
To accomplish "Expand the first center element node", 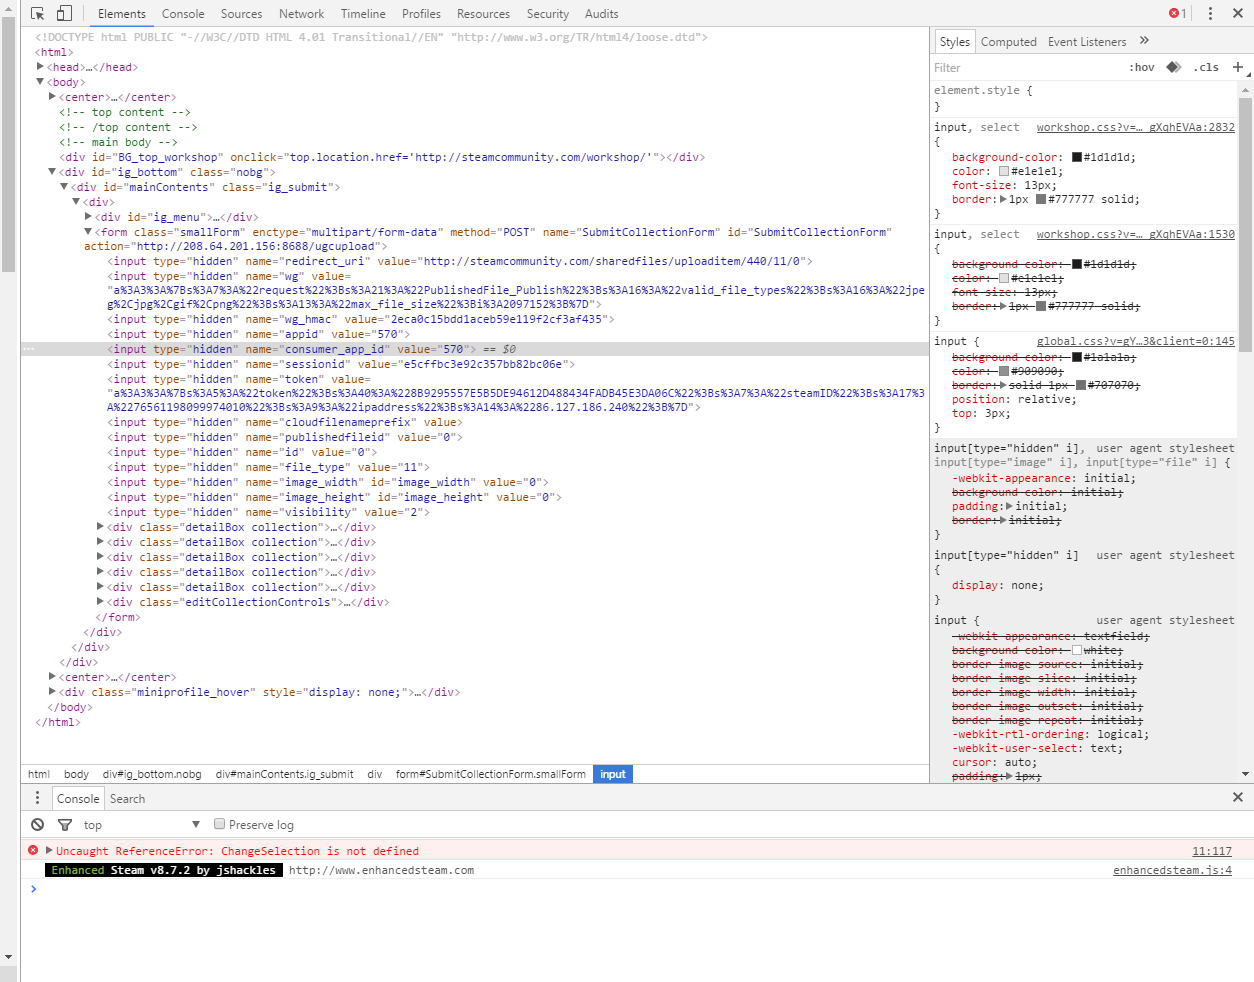I will pyautogui.click(x=53, y=97).
